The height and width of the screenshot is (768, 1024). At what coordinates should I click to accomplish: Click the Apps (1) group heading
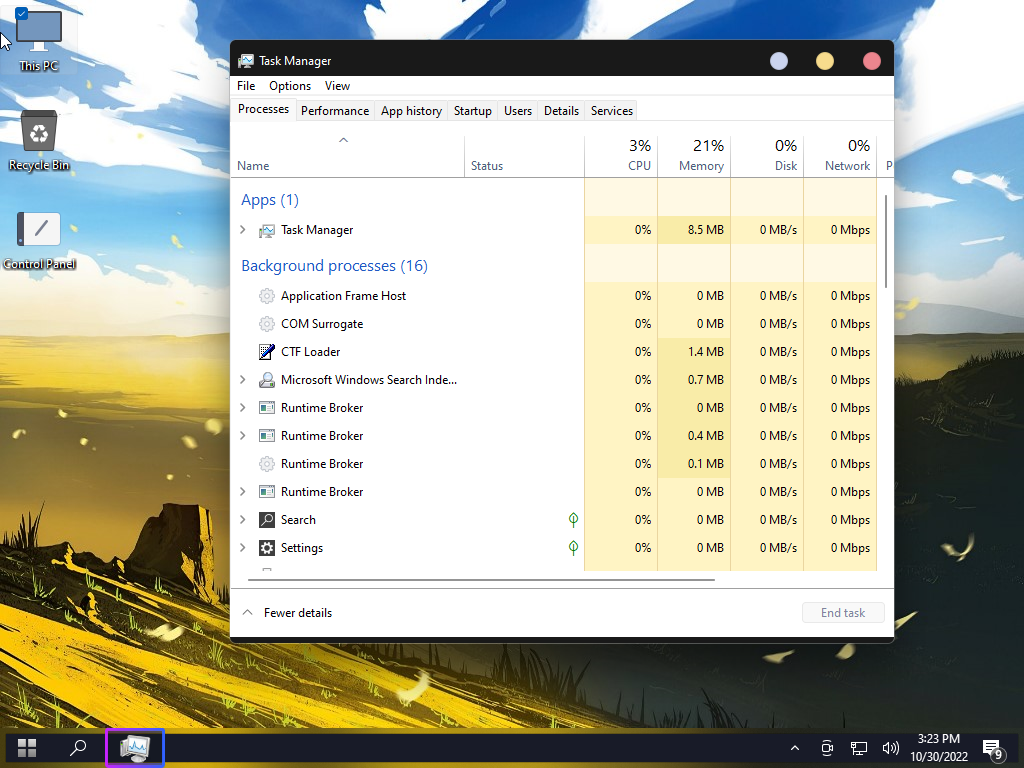[270, 200]
